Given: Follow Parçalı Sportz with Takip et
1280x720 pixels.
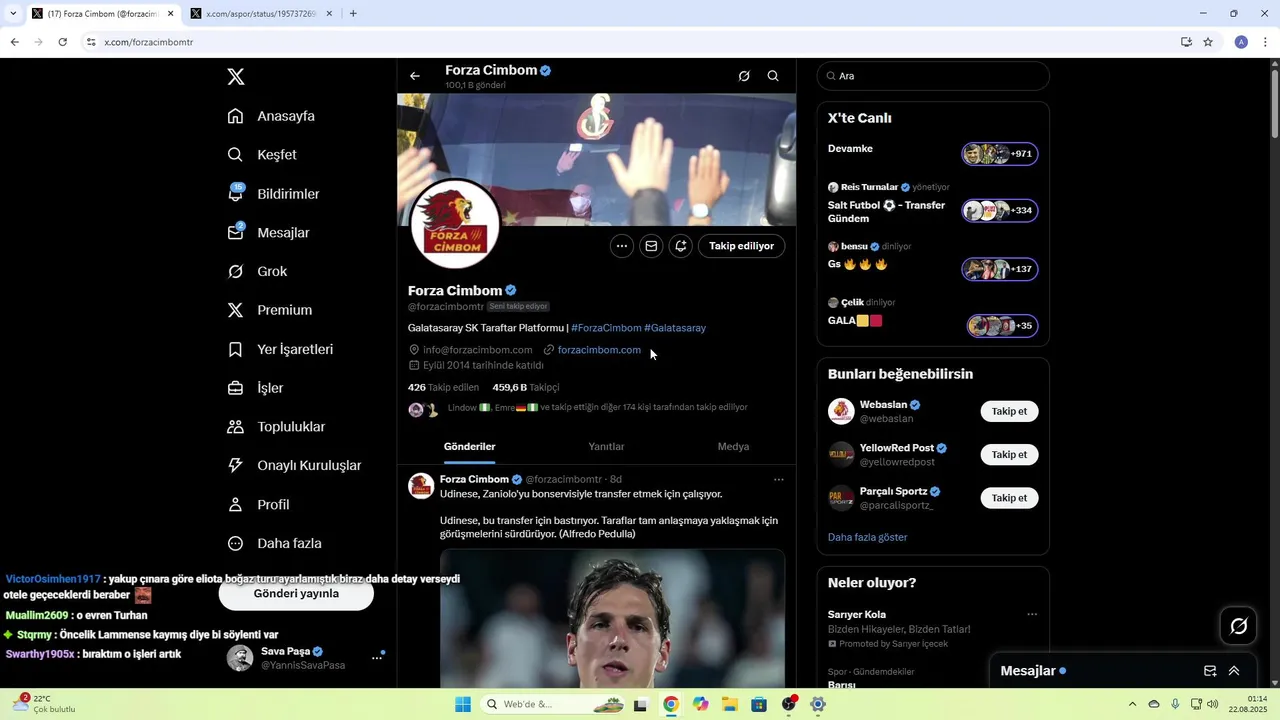Looking at the screenshot, I should coord(1009,498).
